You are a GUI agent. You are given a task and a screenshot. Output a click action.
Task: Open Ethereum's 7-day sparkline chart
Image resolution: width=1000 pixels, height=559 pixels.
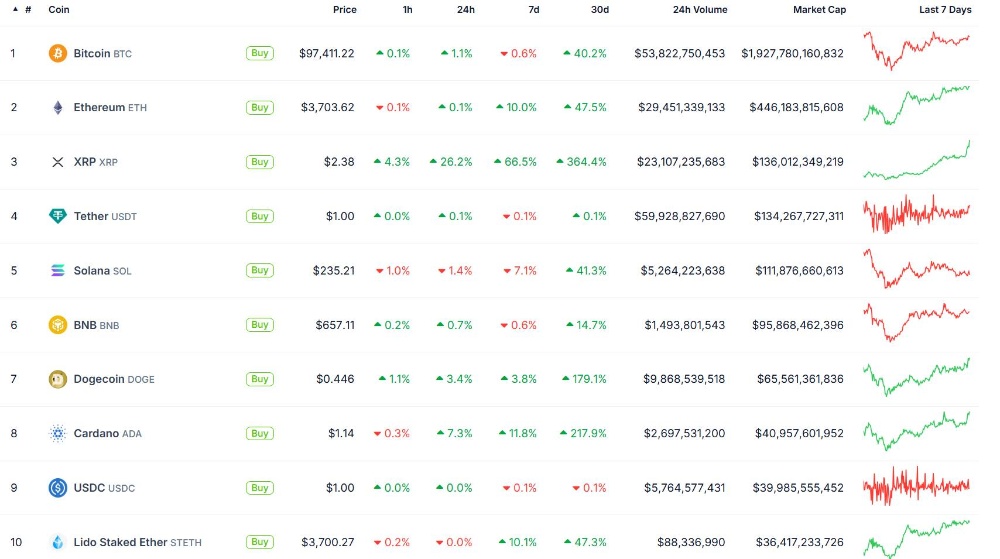916,105
